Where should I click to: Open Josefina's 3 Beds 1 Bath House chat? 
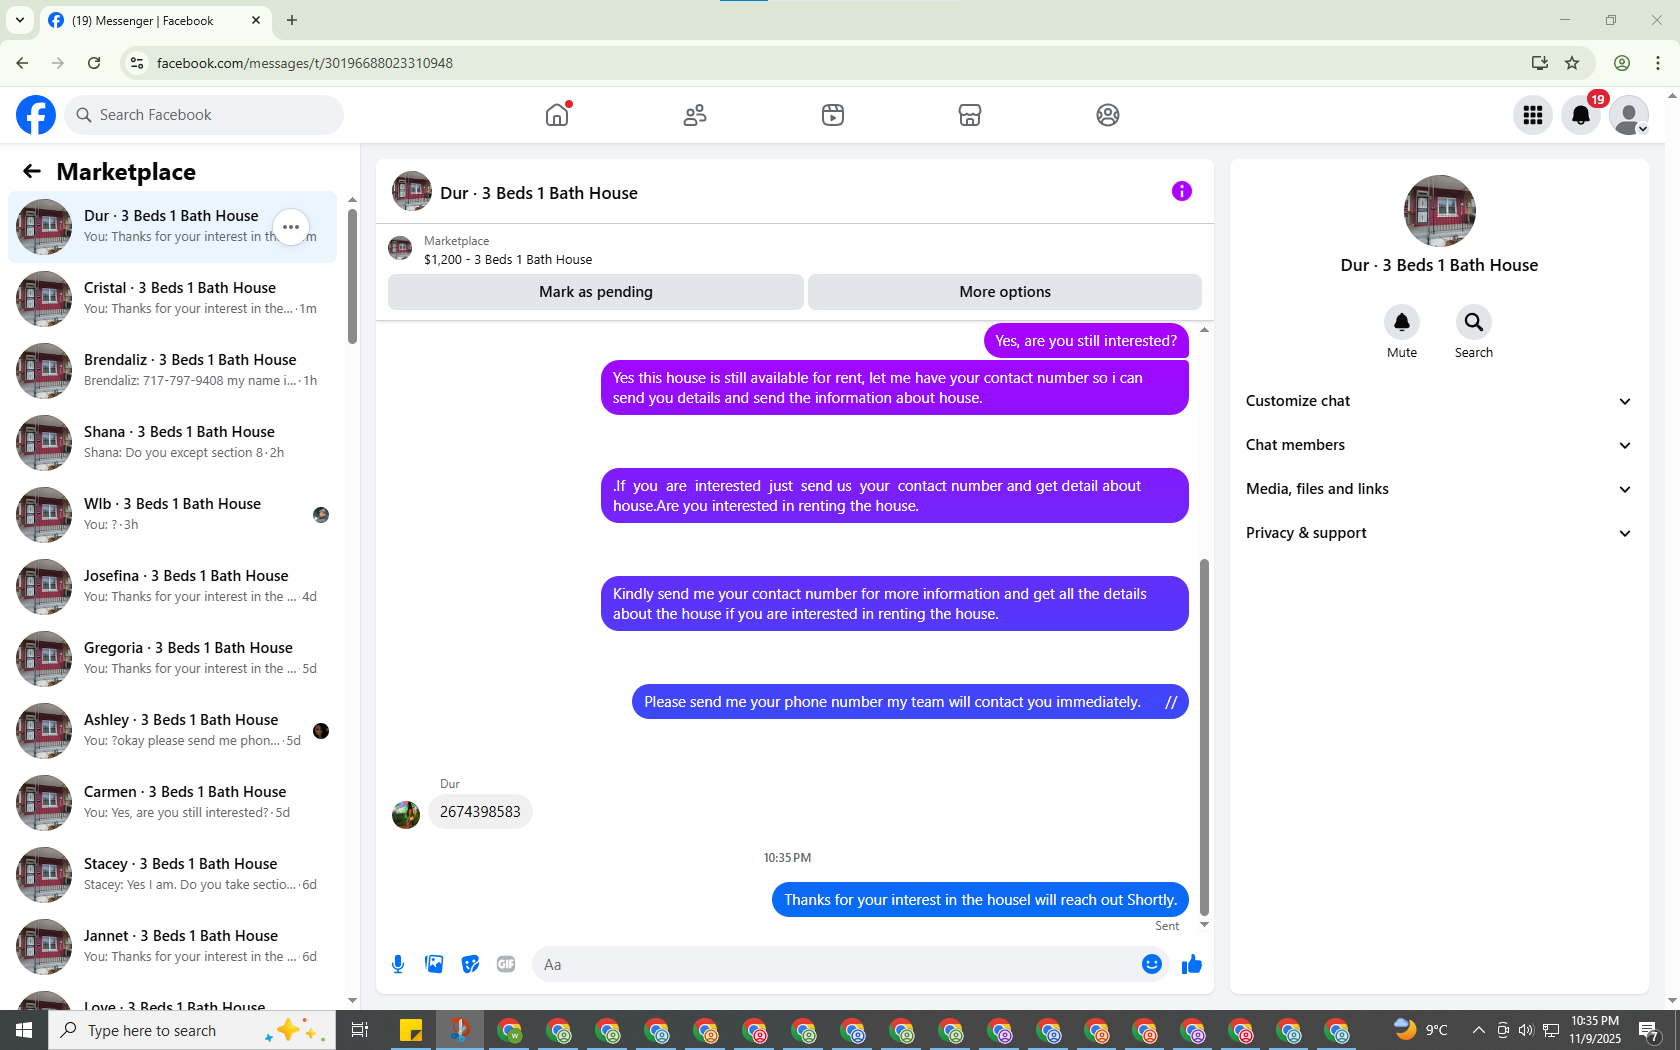(173, 587)
